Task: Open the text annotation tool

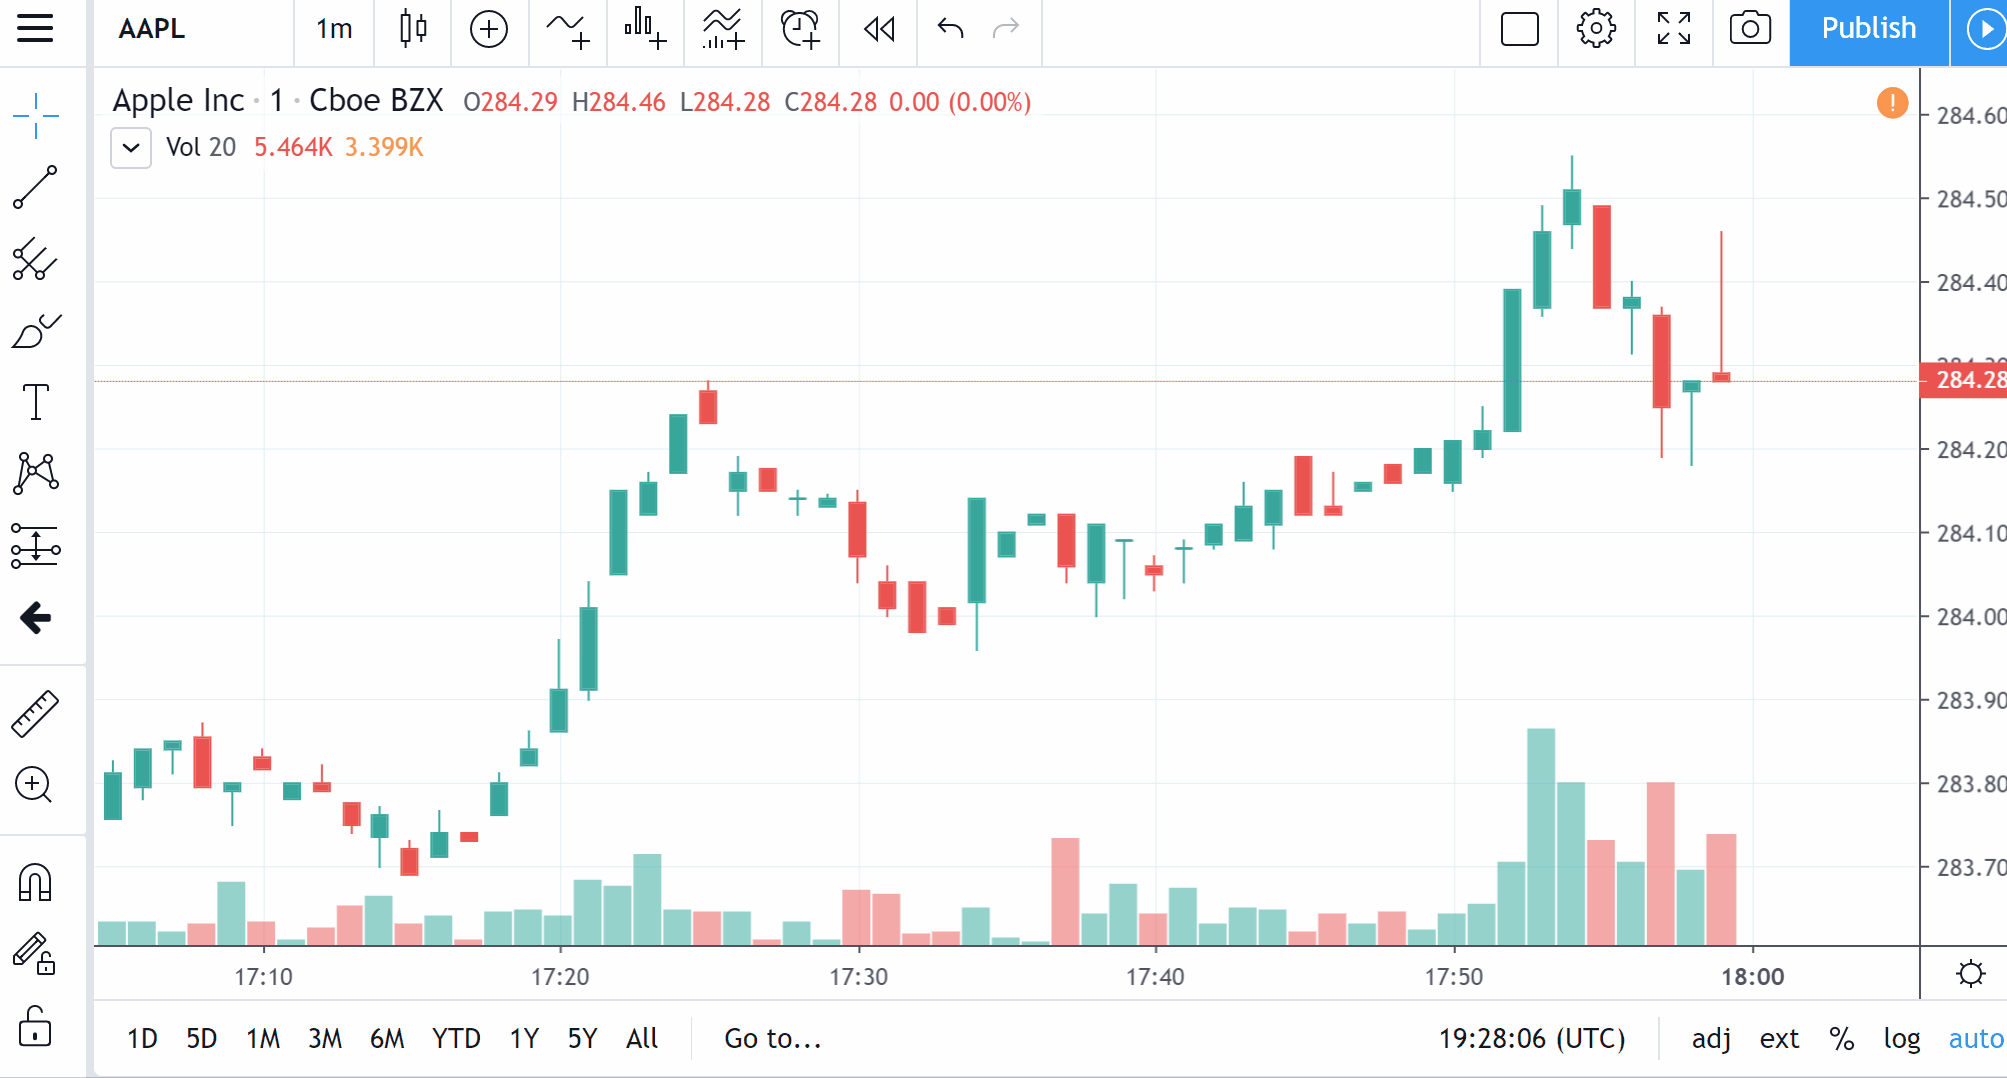Action: [36, 402]
